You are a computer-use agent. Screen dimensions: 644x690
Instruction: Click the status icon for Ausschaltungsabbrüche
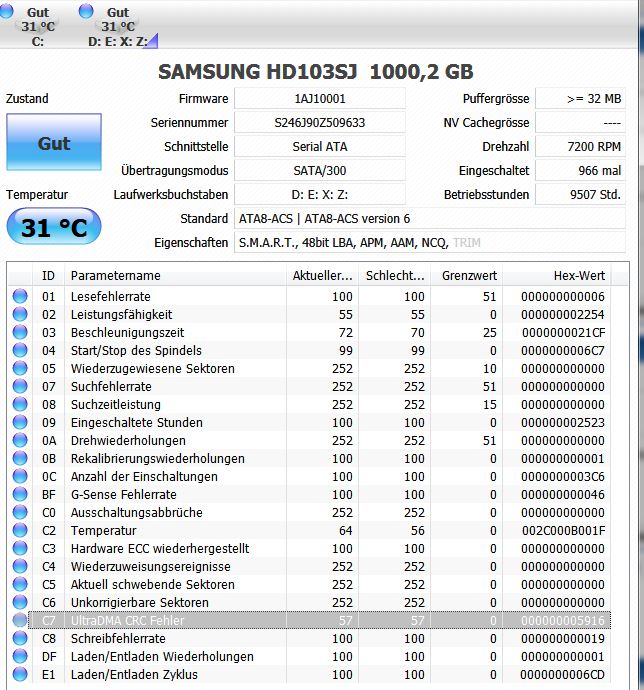pyautogui.click(x=20, y=512)
